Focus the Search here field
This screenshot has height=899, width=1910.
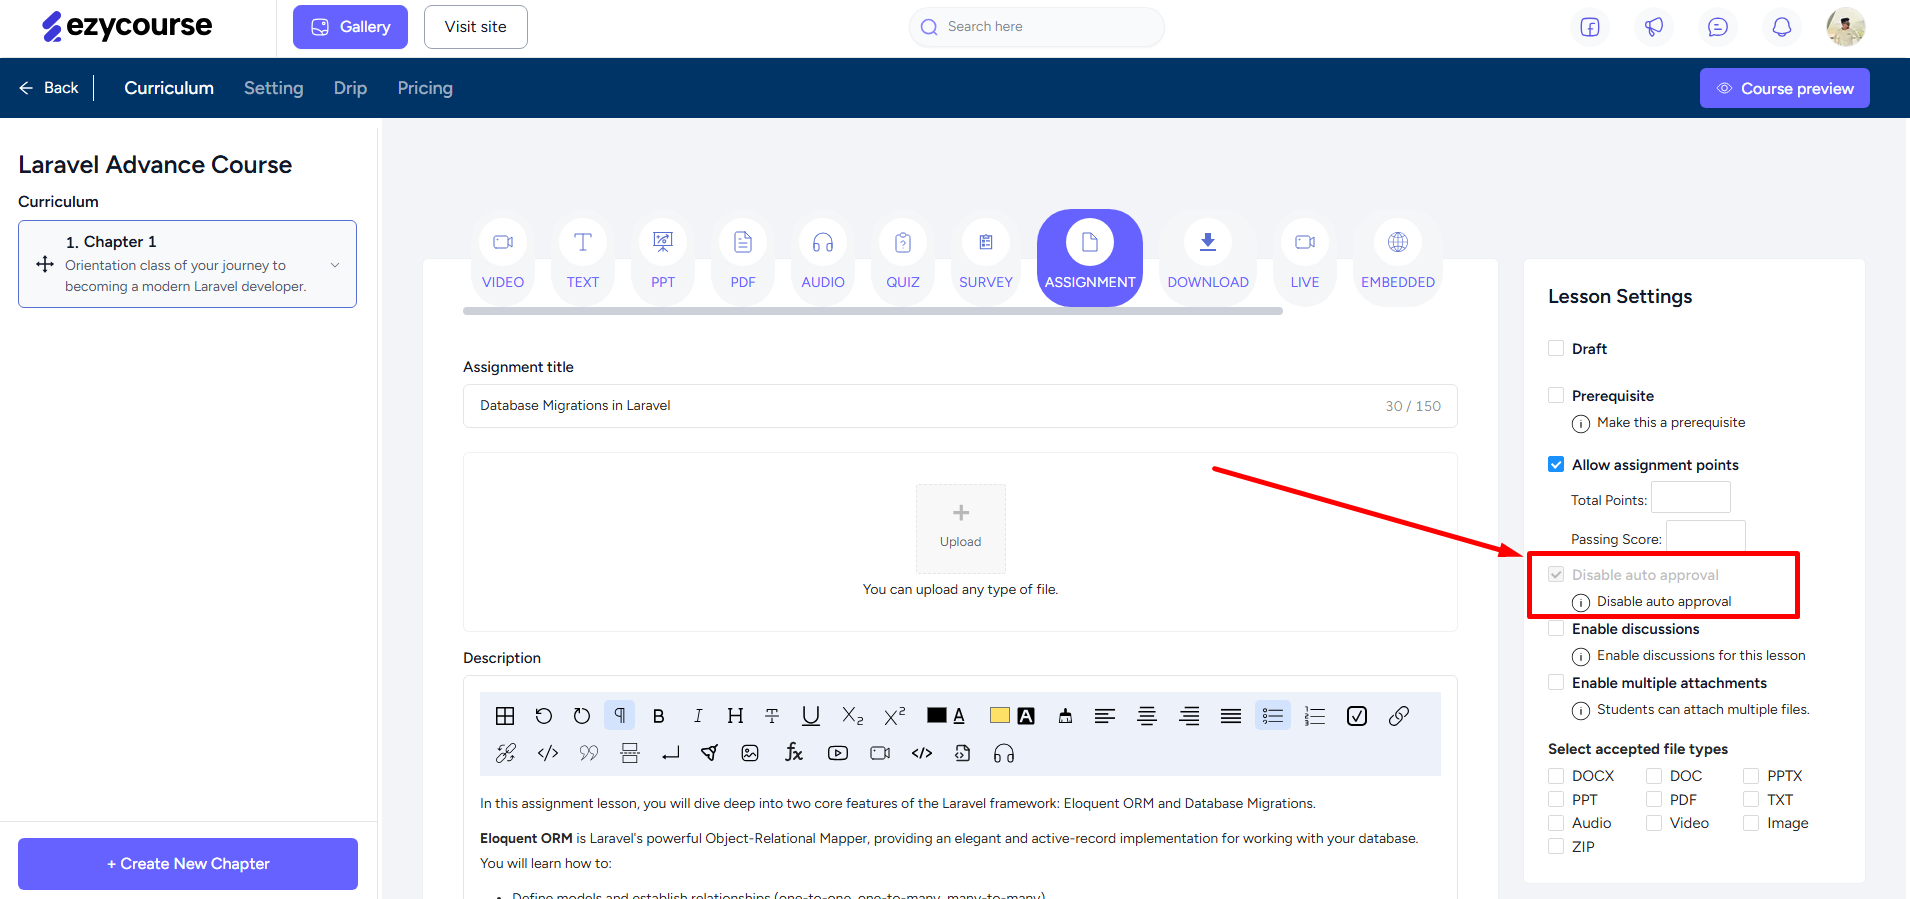coord(1037,27)
